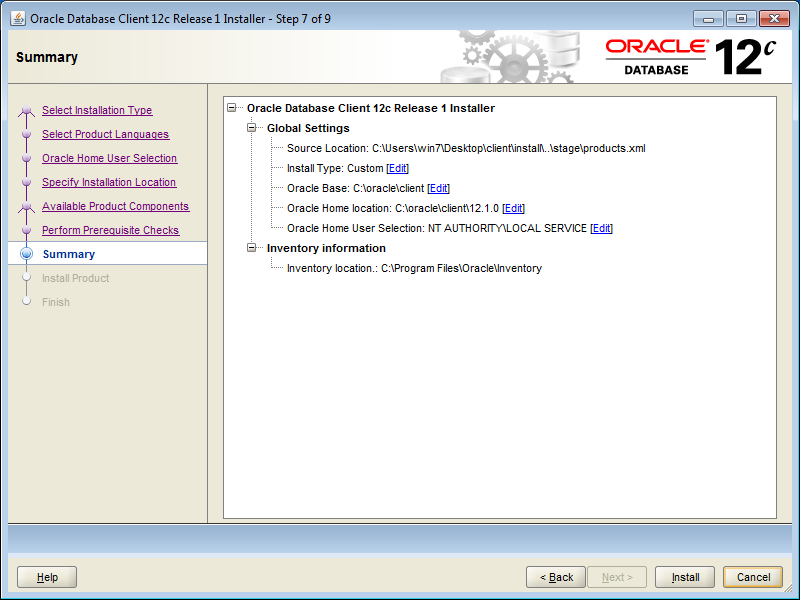Image resolution: width=800 pixels, height=600 pixels.
Task: Select the Source Location tree row
Action: point(466,148)
